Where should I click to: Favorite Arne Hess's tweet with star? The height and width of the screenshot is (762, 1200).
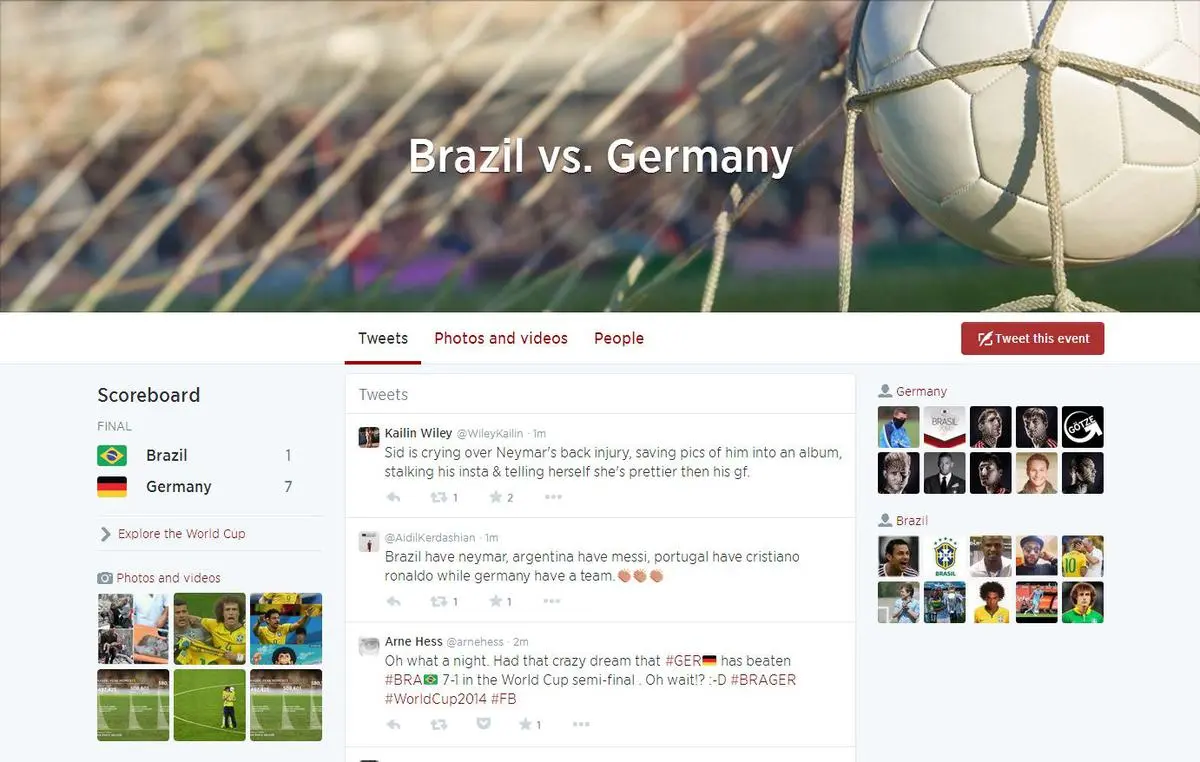[529, 724]
